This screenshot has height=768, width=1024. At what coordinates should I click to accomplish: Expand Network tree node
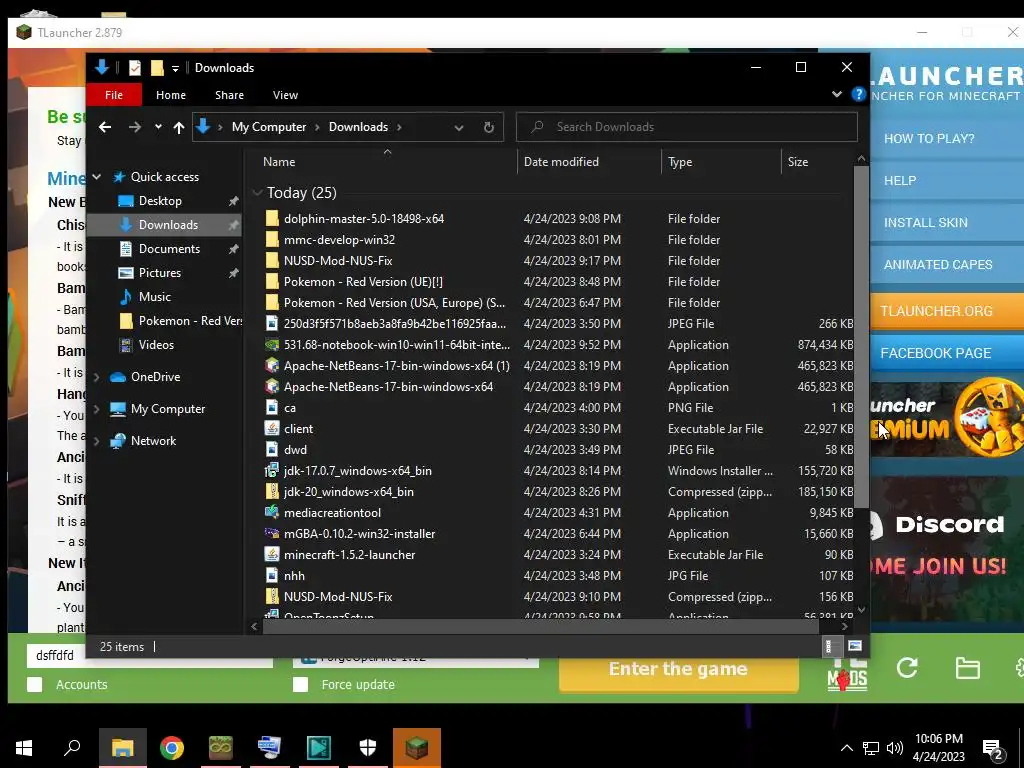(x=97, y=441)
